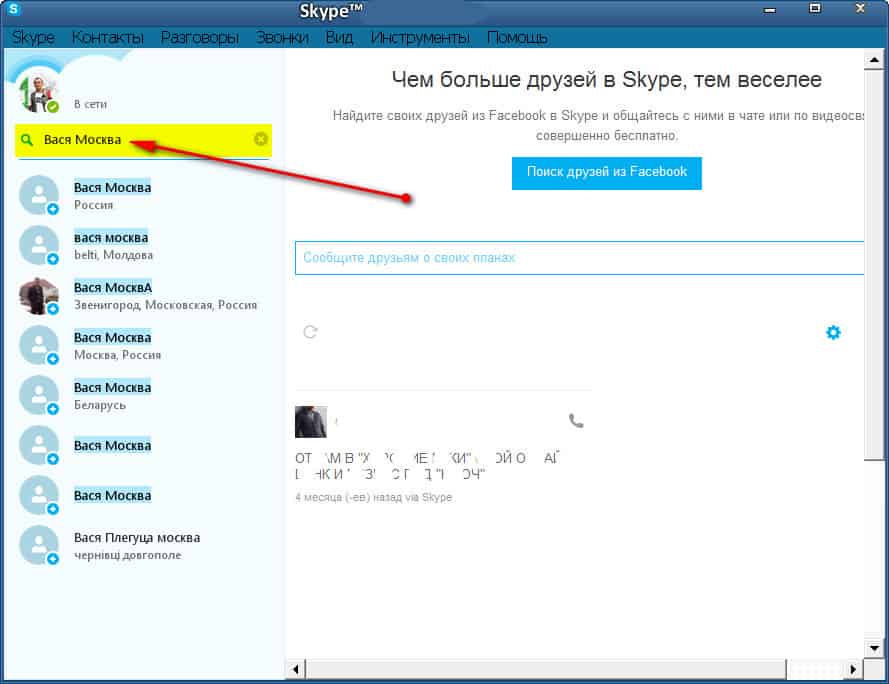Open the Skype menu

click(x=33, y=37)
